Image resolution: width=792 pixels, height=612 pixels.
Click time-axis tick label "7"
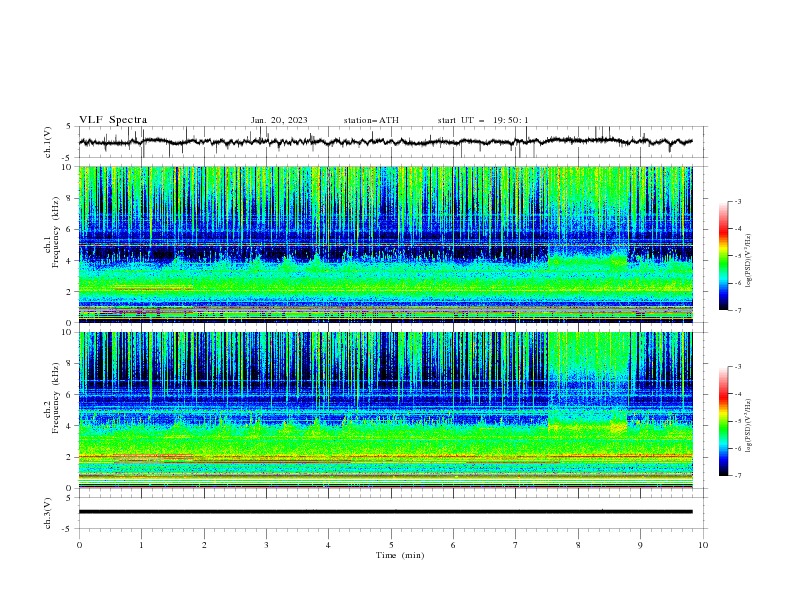(x=516, y=545)
